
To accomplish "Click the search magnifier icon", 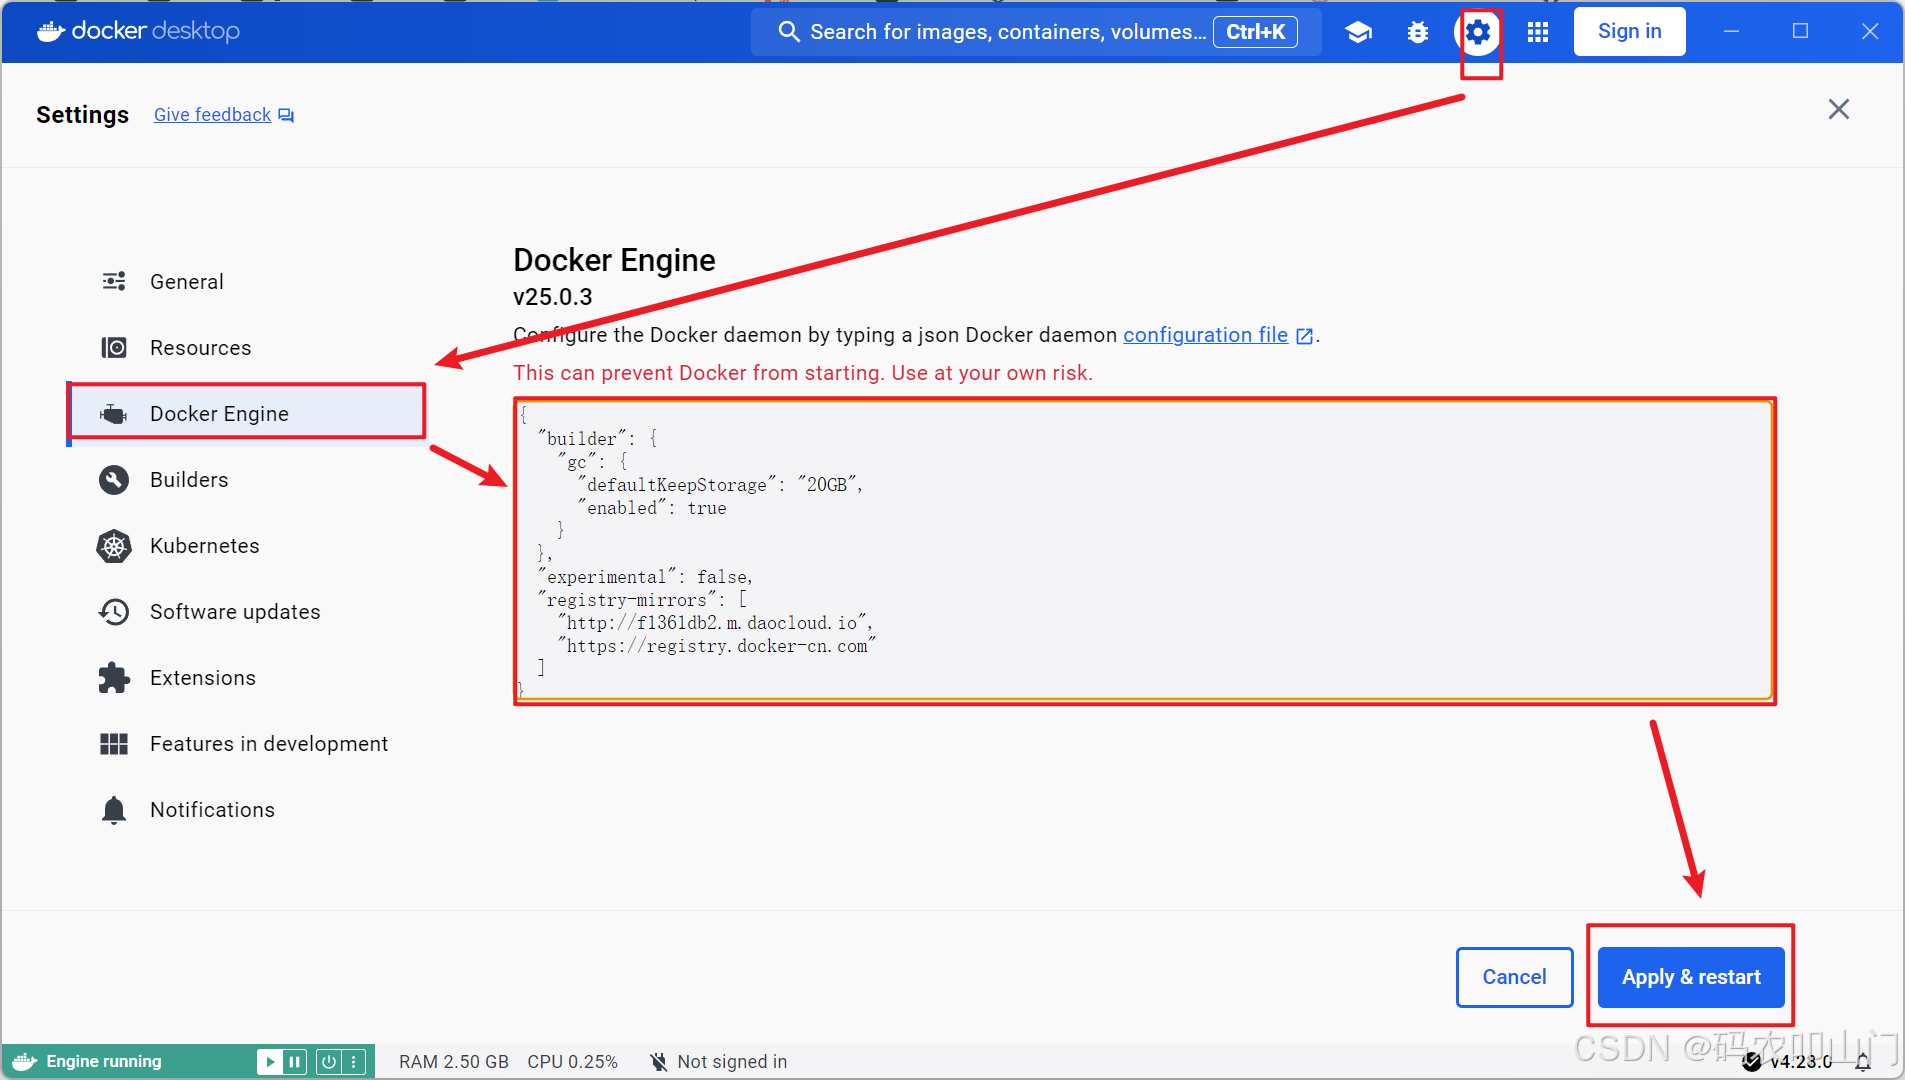I will point(788,32).
